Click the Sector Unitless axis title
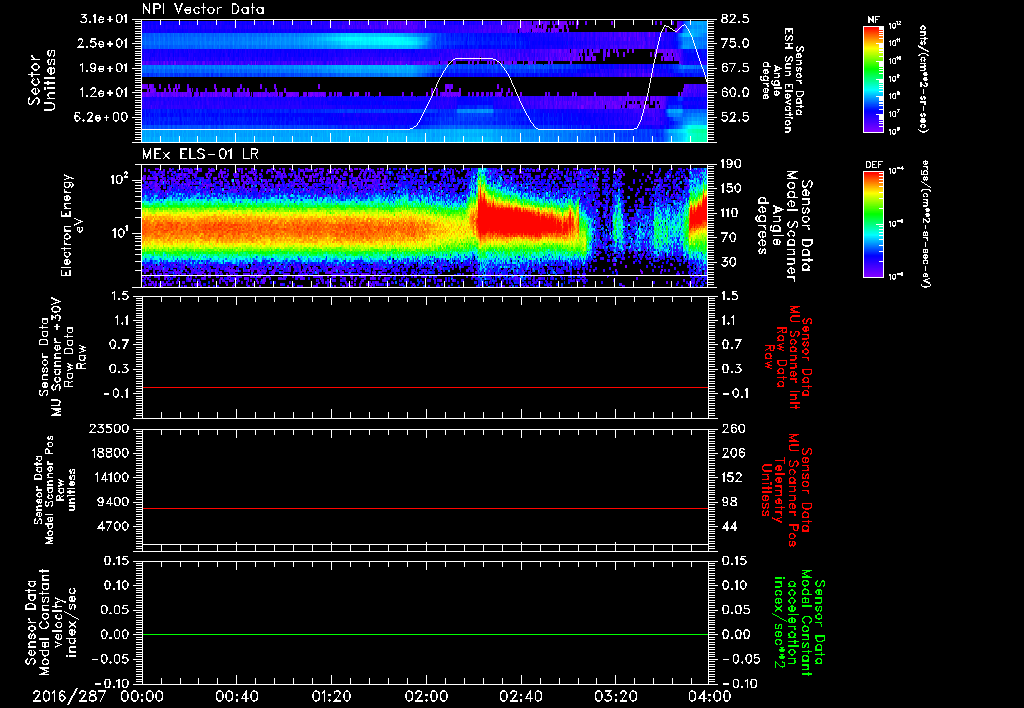This screenshot has height=708, width=1024. click(x=42, y=80)
